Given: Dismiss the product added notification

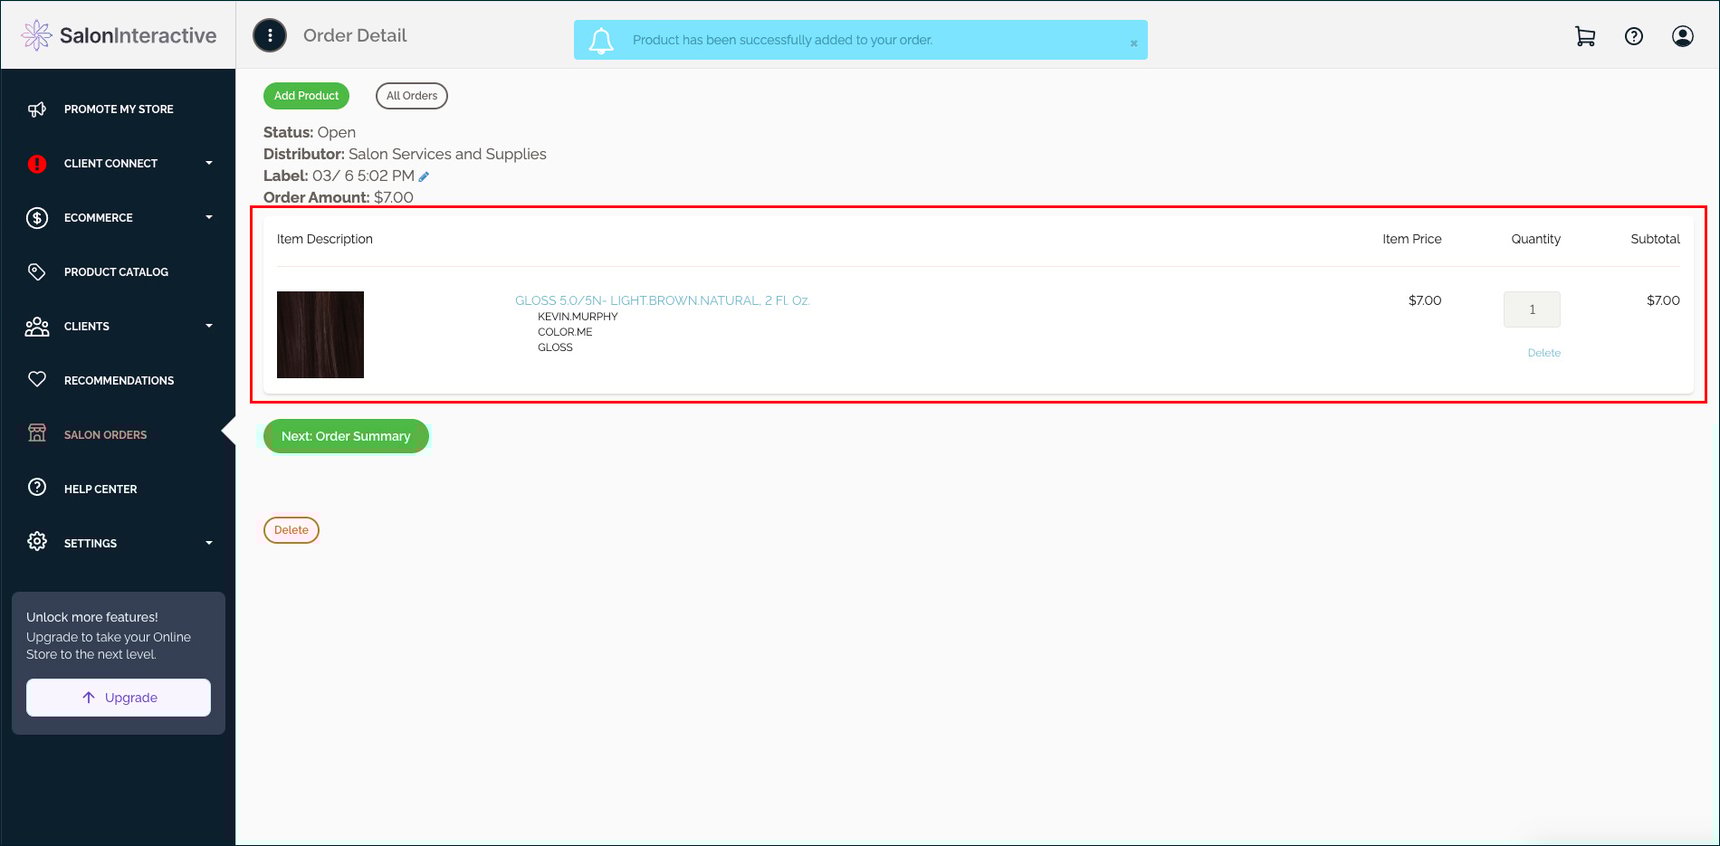Looking at the screenshot, I should [x=1133, y=43].
